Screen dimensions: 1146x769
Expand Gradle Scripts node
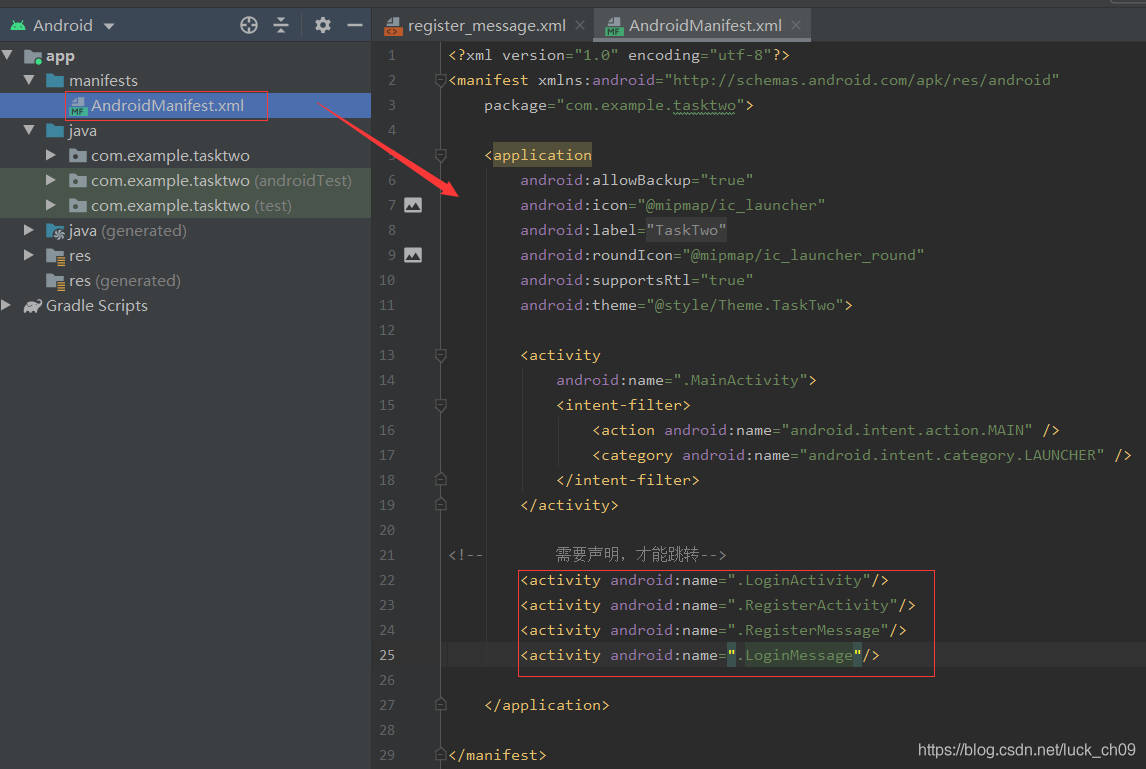pyautogui.click(x=7, y=306)
